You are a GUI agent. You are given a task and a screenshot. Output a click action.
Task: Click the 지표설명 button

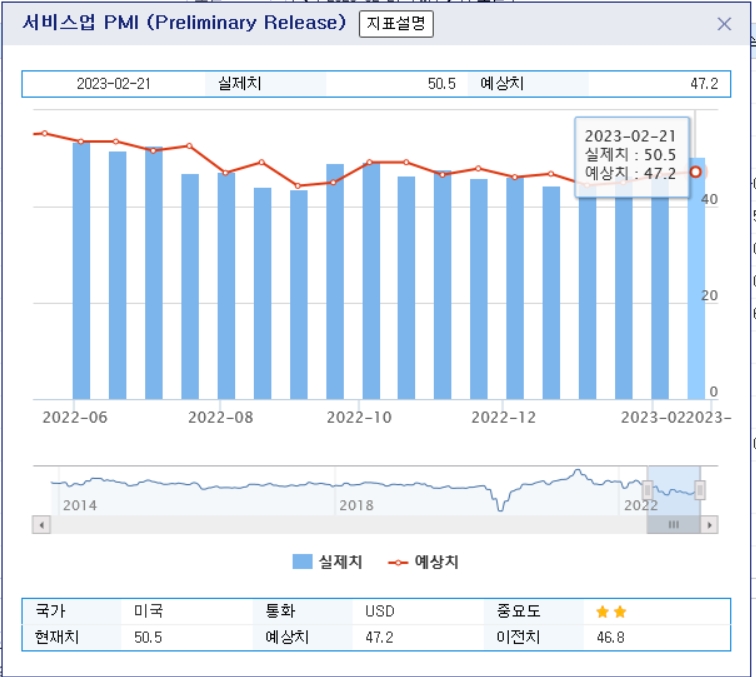pyautogui.click(x=396, y=24)
